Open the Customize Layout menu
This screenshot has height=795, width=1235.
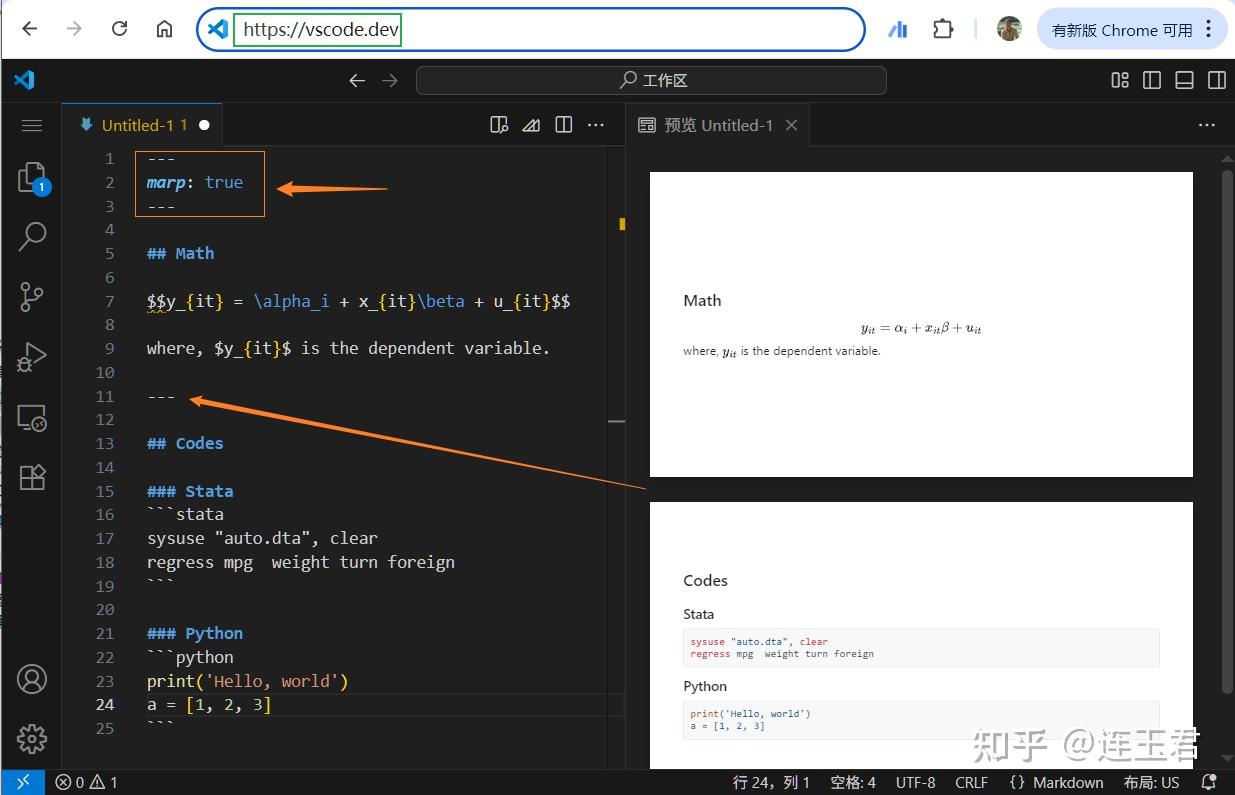pyautogui.click(x=1119, y=80)
